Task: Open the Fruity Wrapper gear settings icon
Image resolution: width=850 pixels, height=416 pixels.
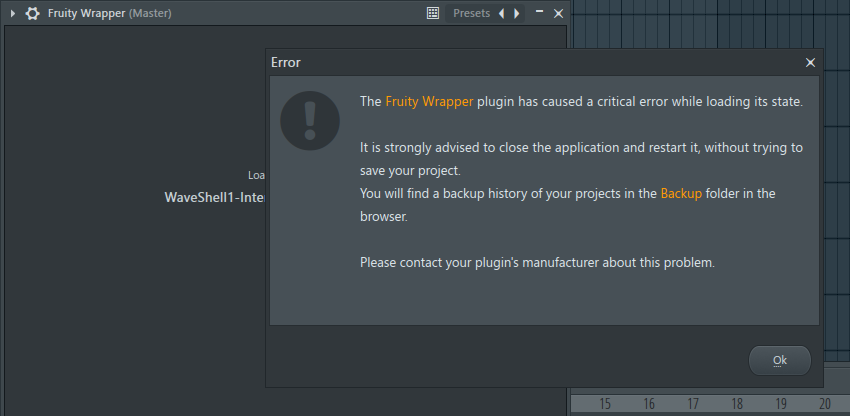Action: (x=33, y=14)
